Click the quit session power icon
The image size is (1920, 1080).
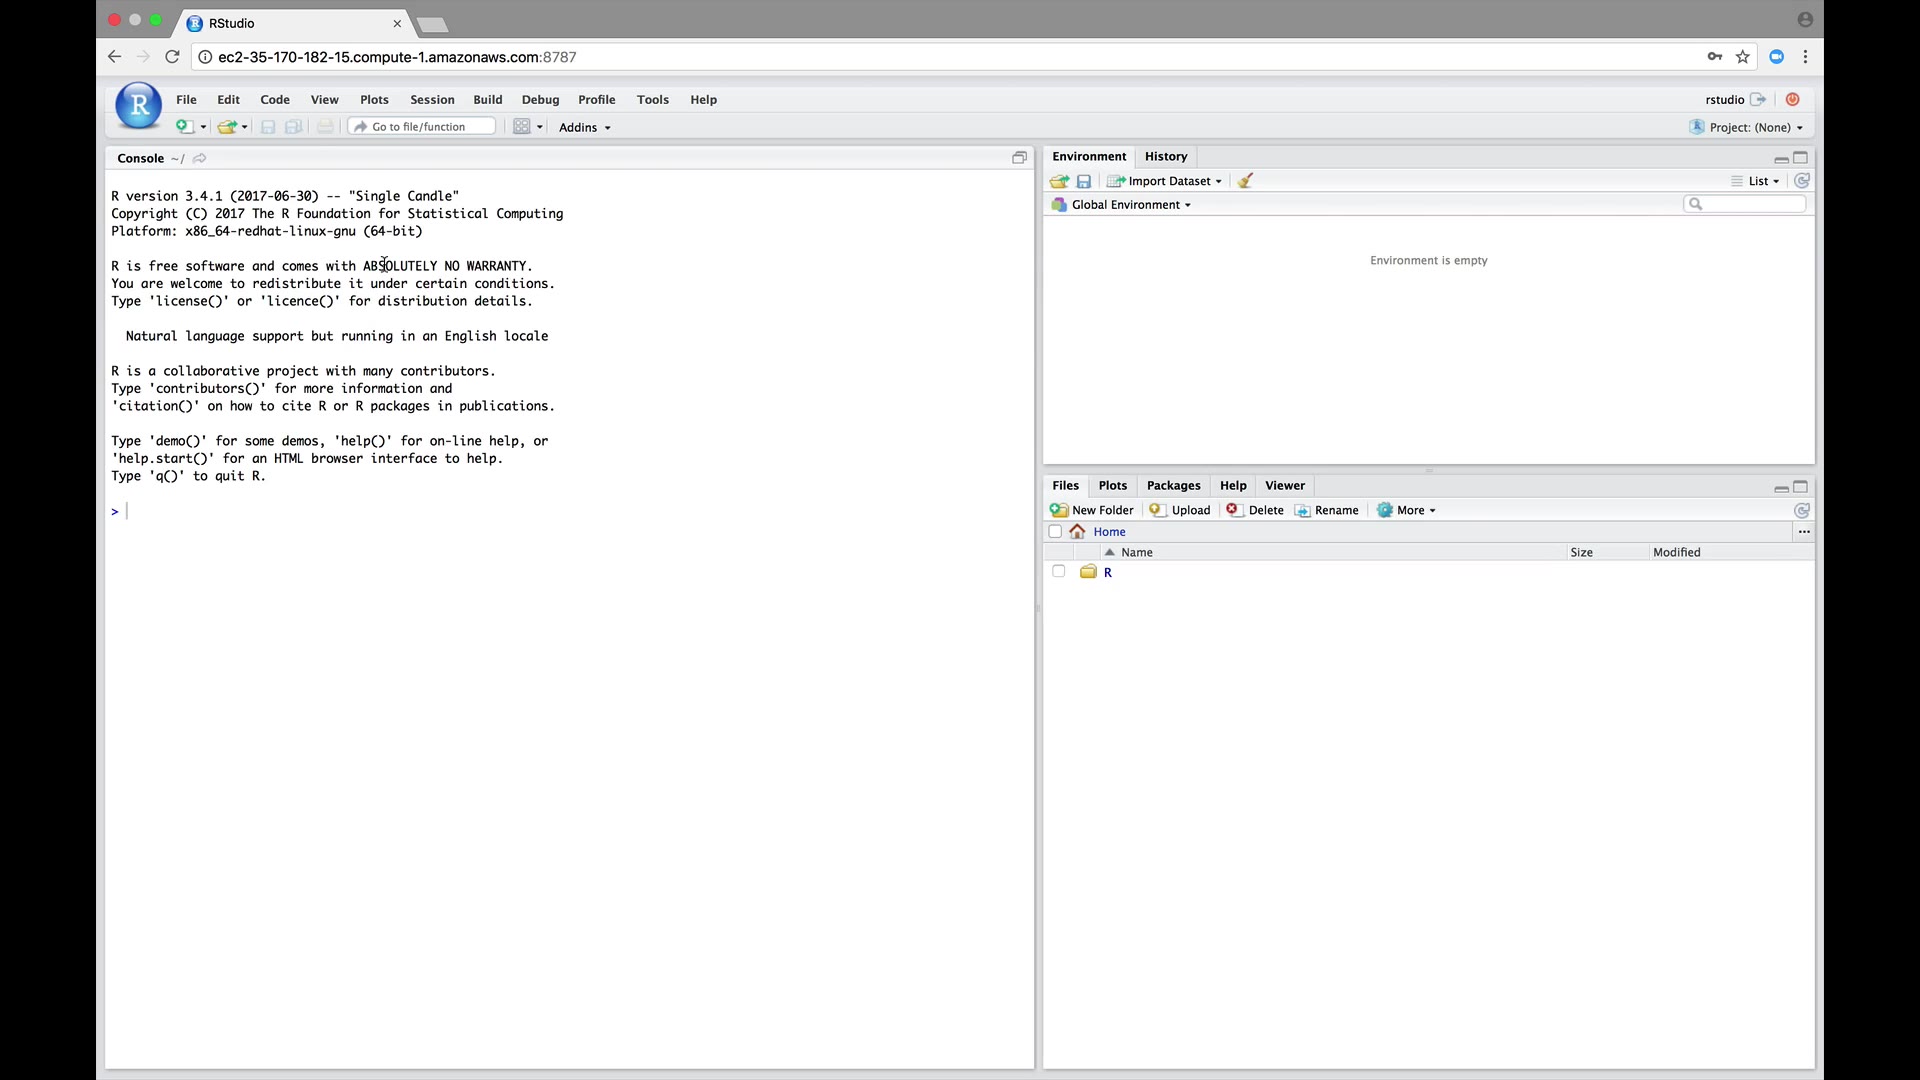[x=1792, y=99]
